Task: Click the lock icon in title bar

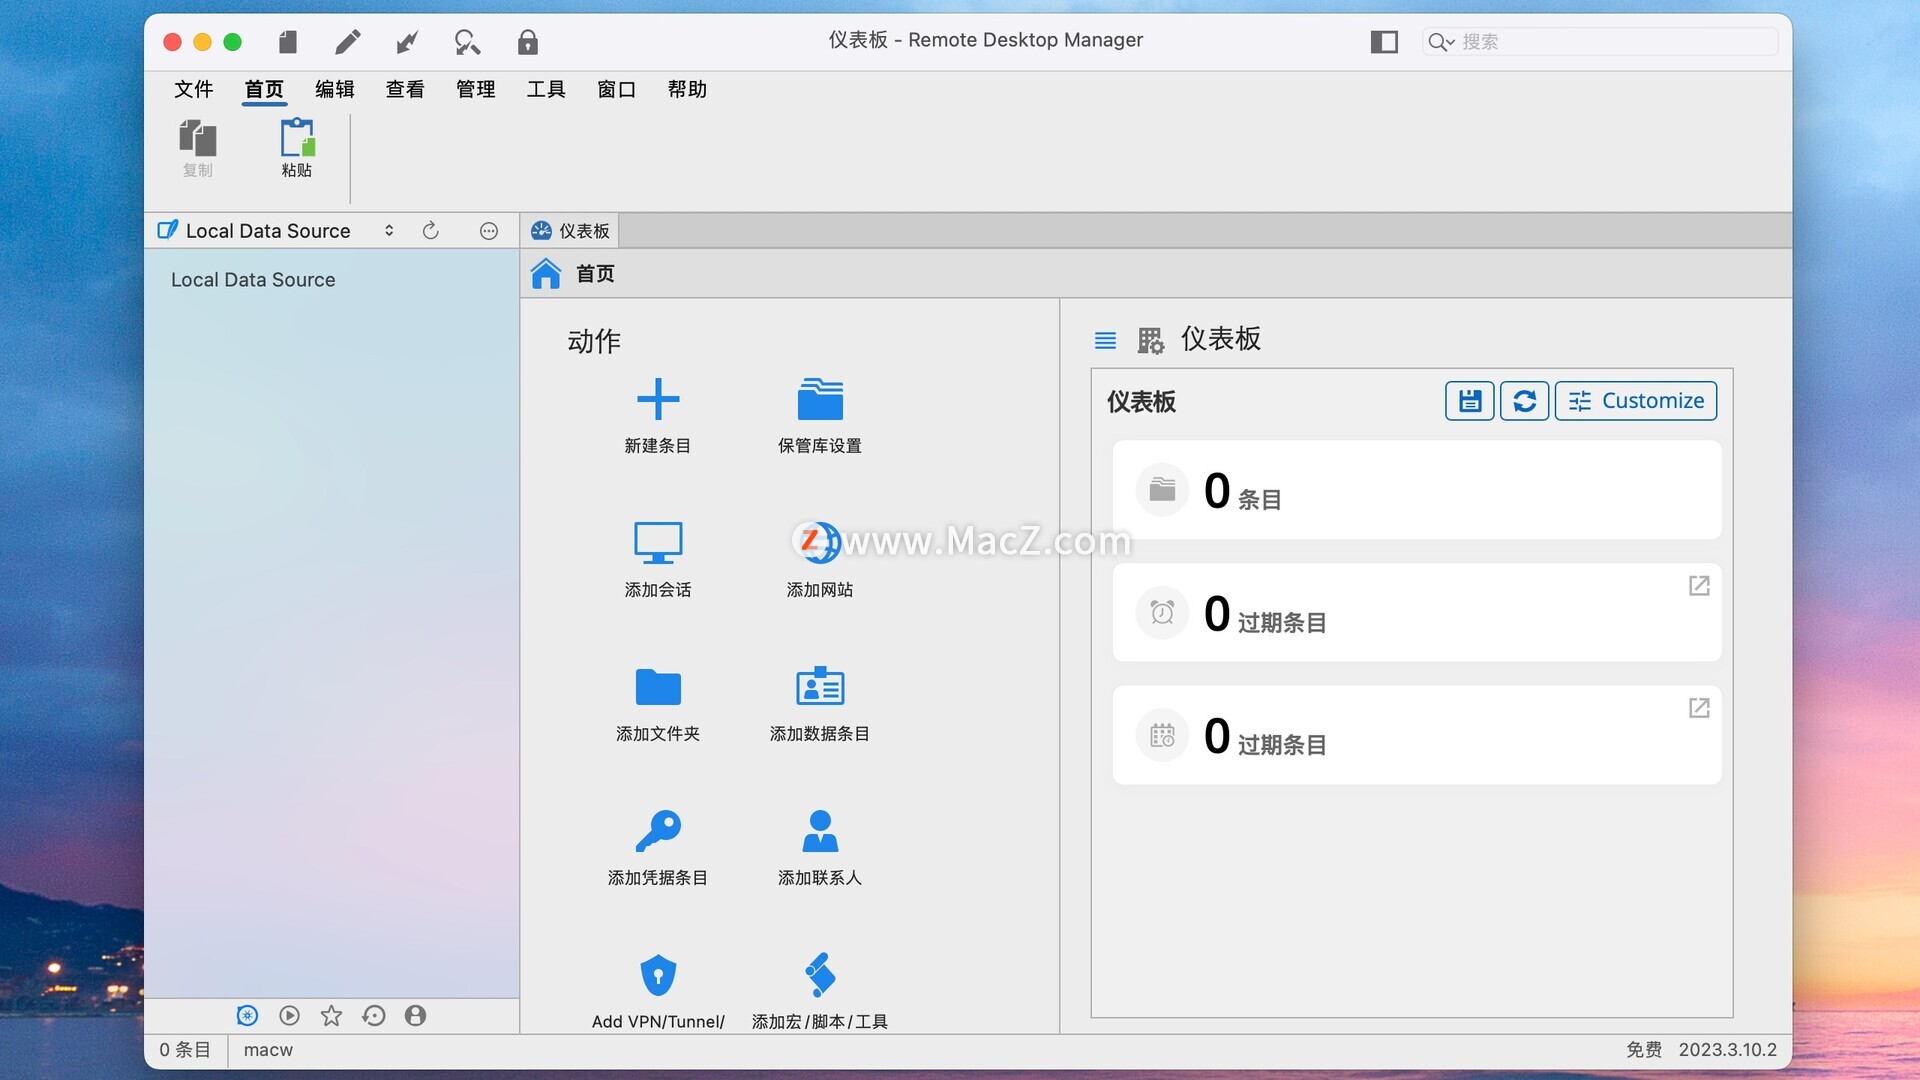Action: click(x=528, y=42)
